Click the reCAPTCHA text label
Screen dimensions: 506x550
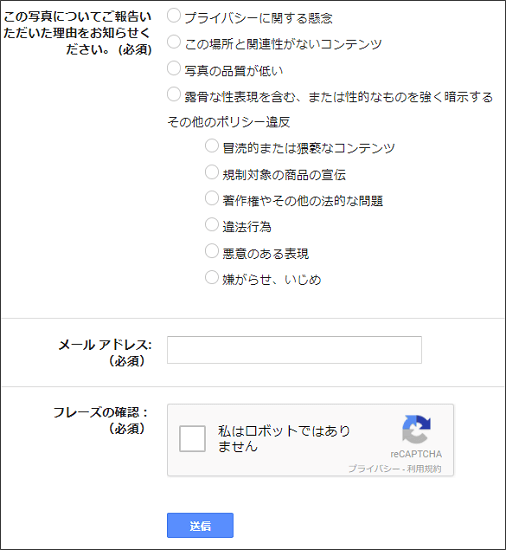(x=416, y=454)
